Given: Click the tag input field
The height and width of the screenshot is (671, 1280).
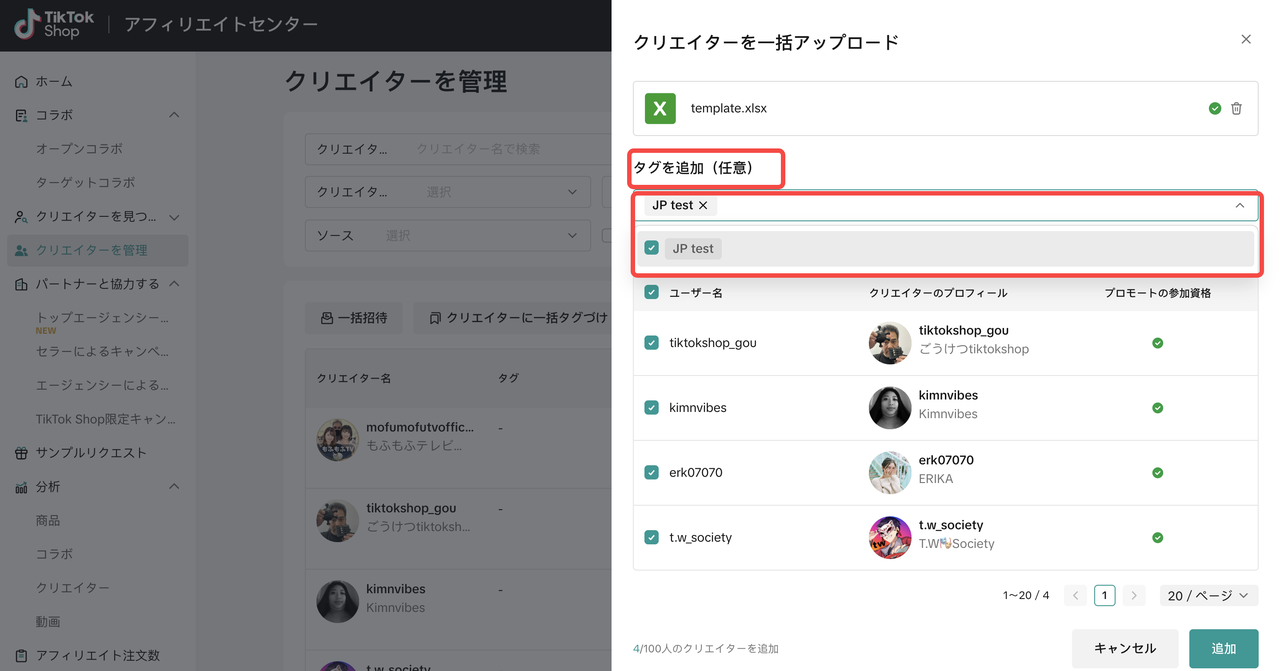Looking at the screenshot, I should [945, 205].
